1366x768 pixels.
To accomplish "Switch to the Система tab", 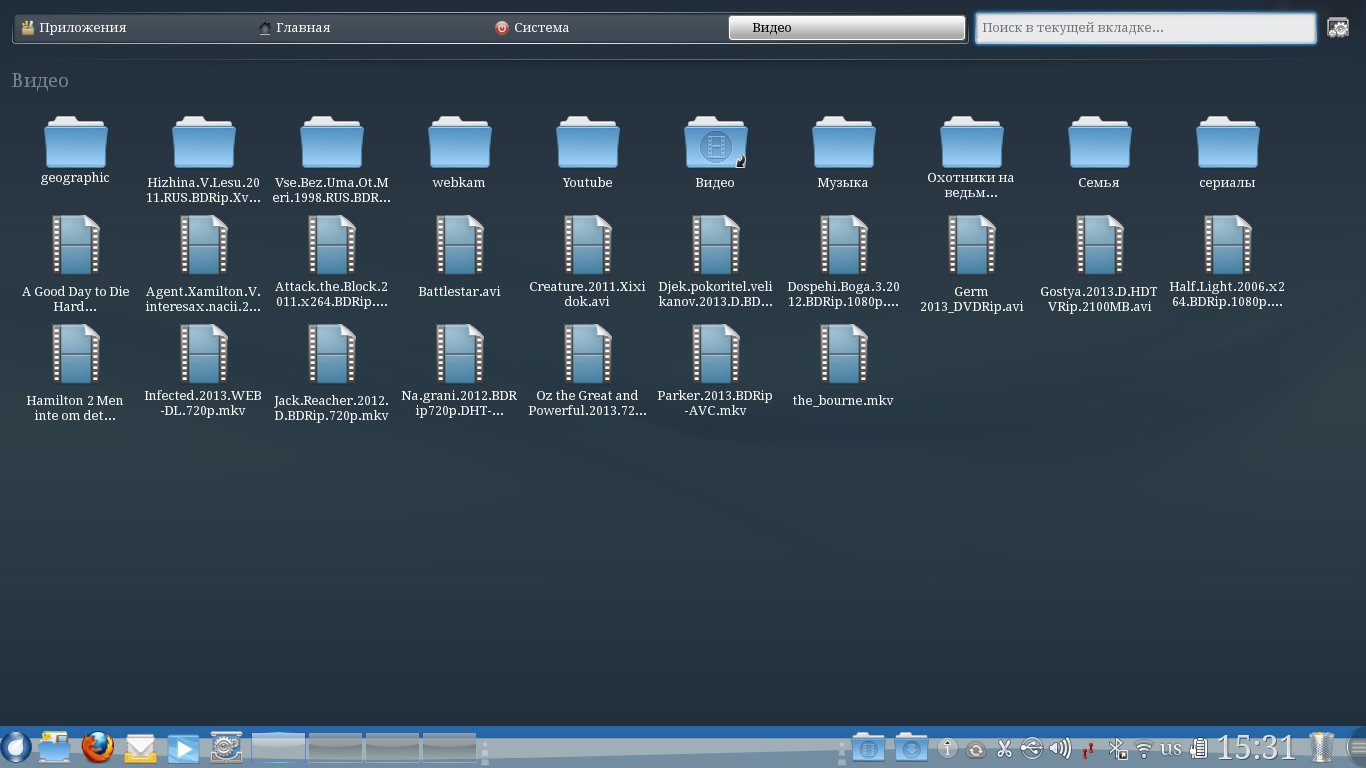I will point(540,28).
